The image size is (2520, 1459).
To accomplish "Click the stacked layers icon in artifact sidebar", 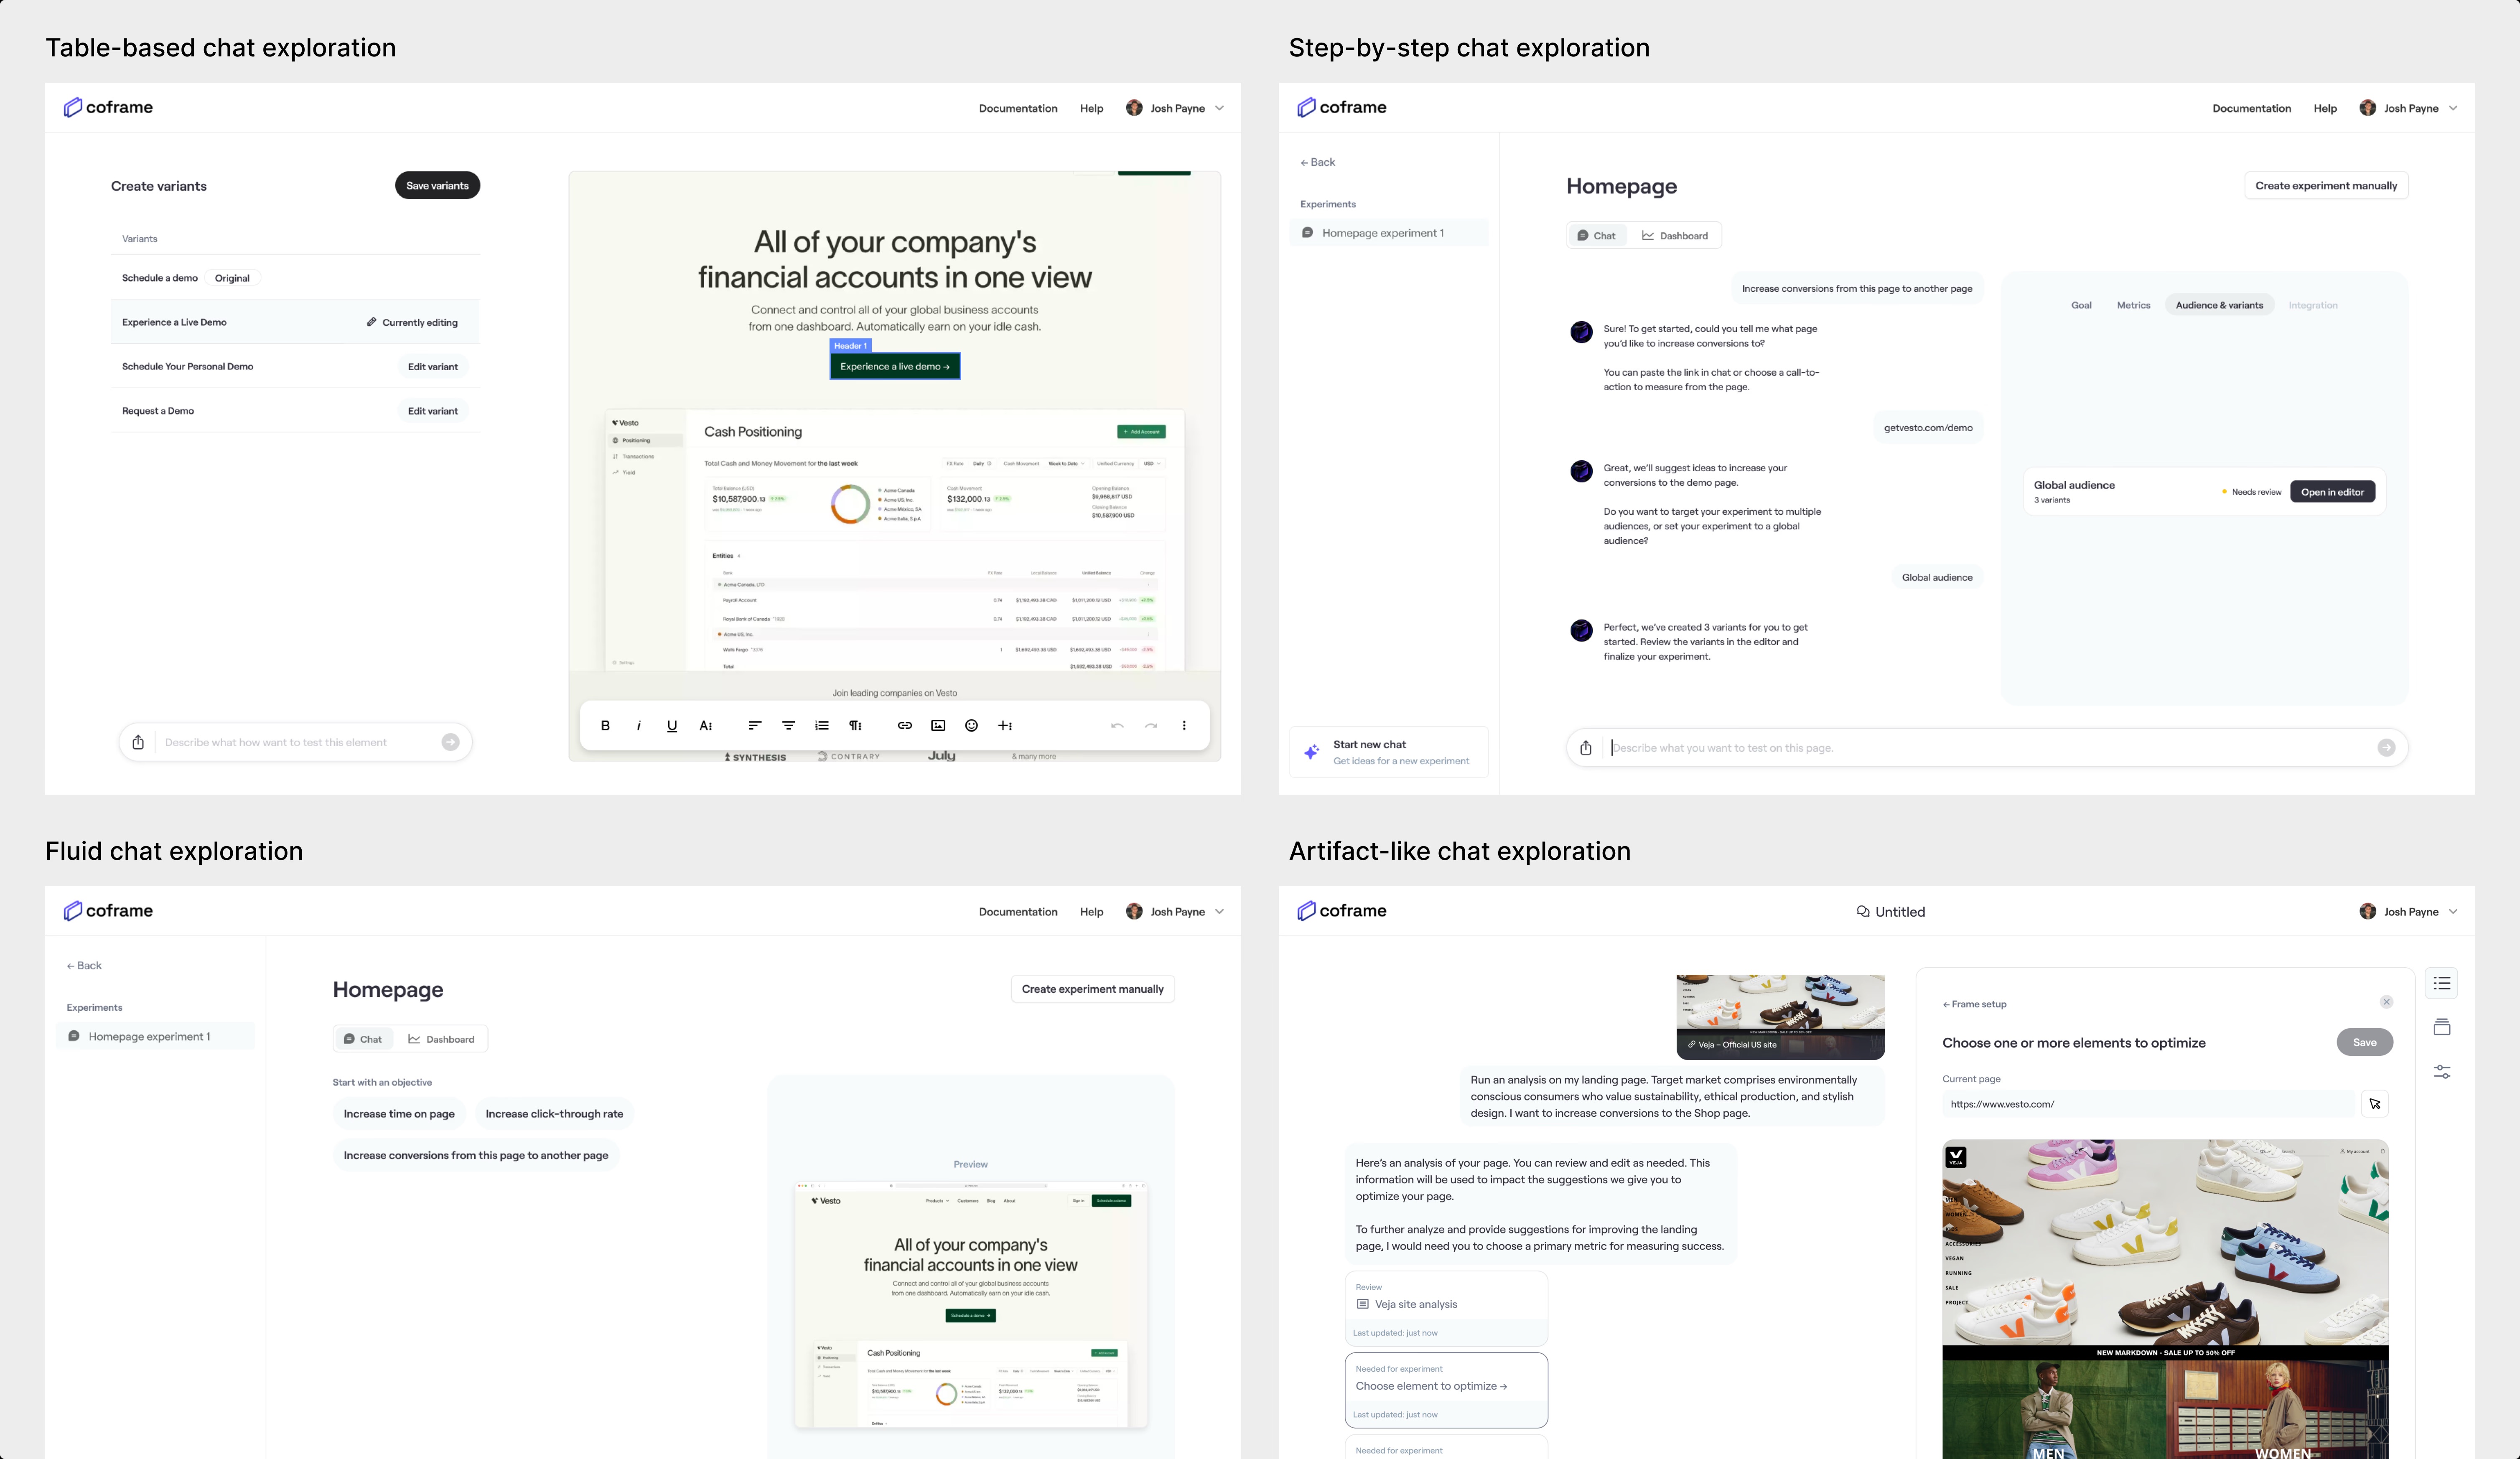I will (2442, 1027).
